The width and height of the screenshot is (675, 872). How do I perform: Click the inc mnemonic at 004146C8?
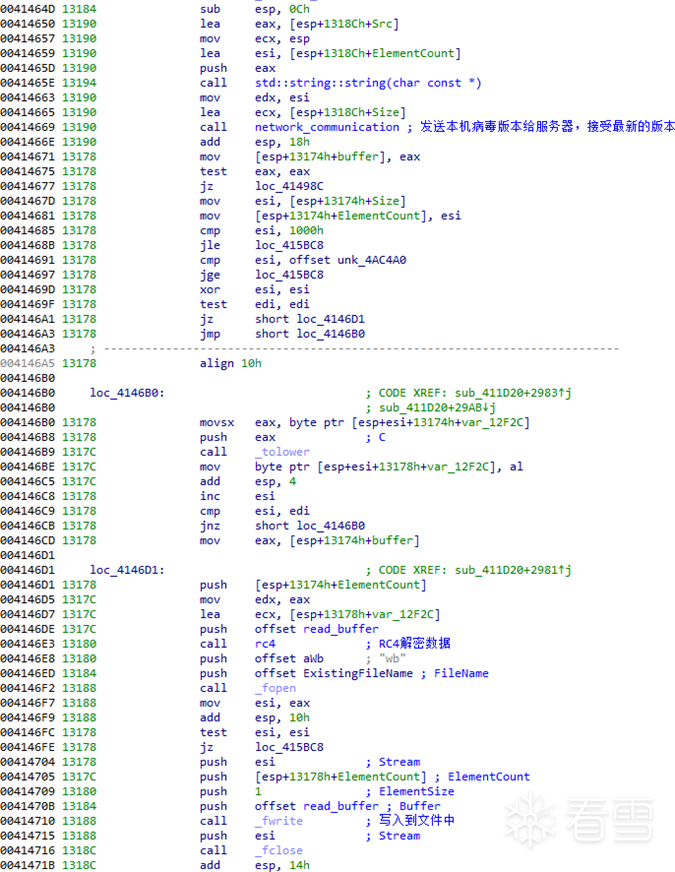click(210, 497)
